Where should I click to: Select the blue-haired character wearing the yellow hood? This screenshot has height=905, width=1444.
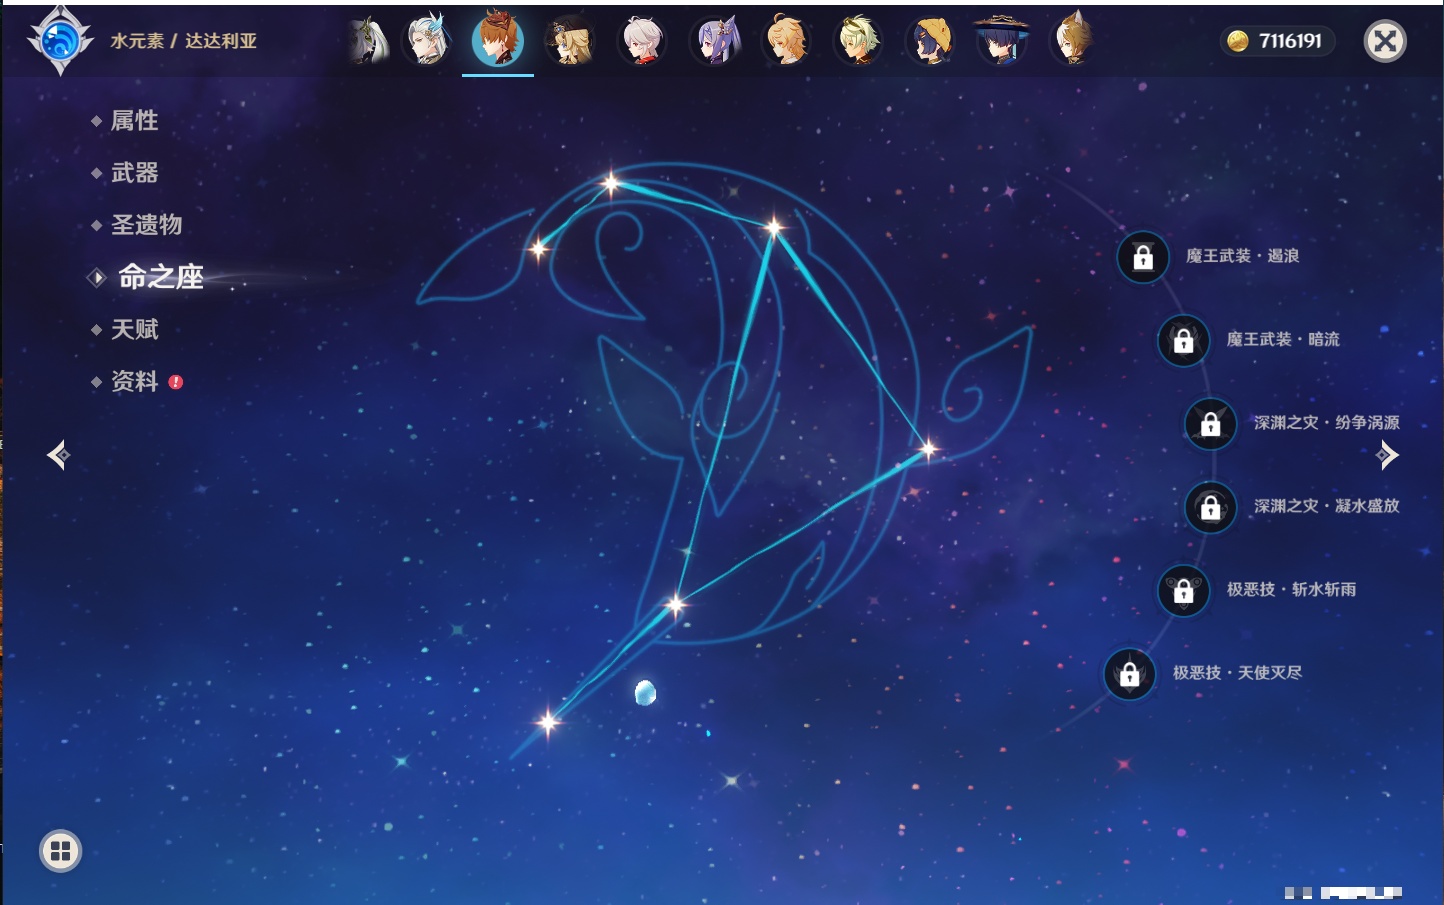(x=930, y=41)
